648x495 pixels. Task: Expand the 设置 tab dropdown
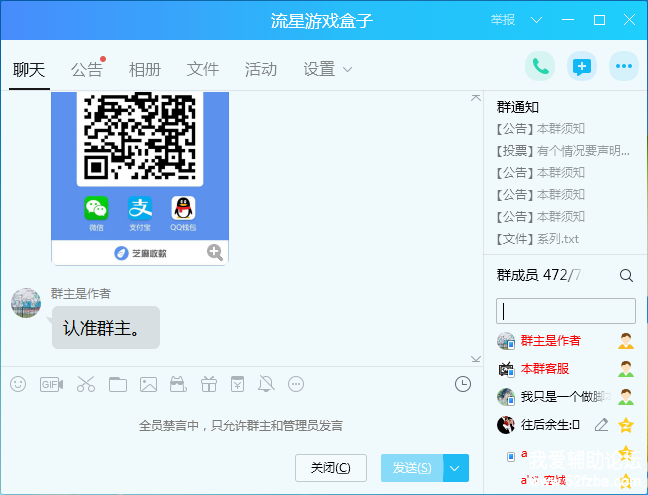pyautogui.click(x=347, y=69)
